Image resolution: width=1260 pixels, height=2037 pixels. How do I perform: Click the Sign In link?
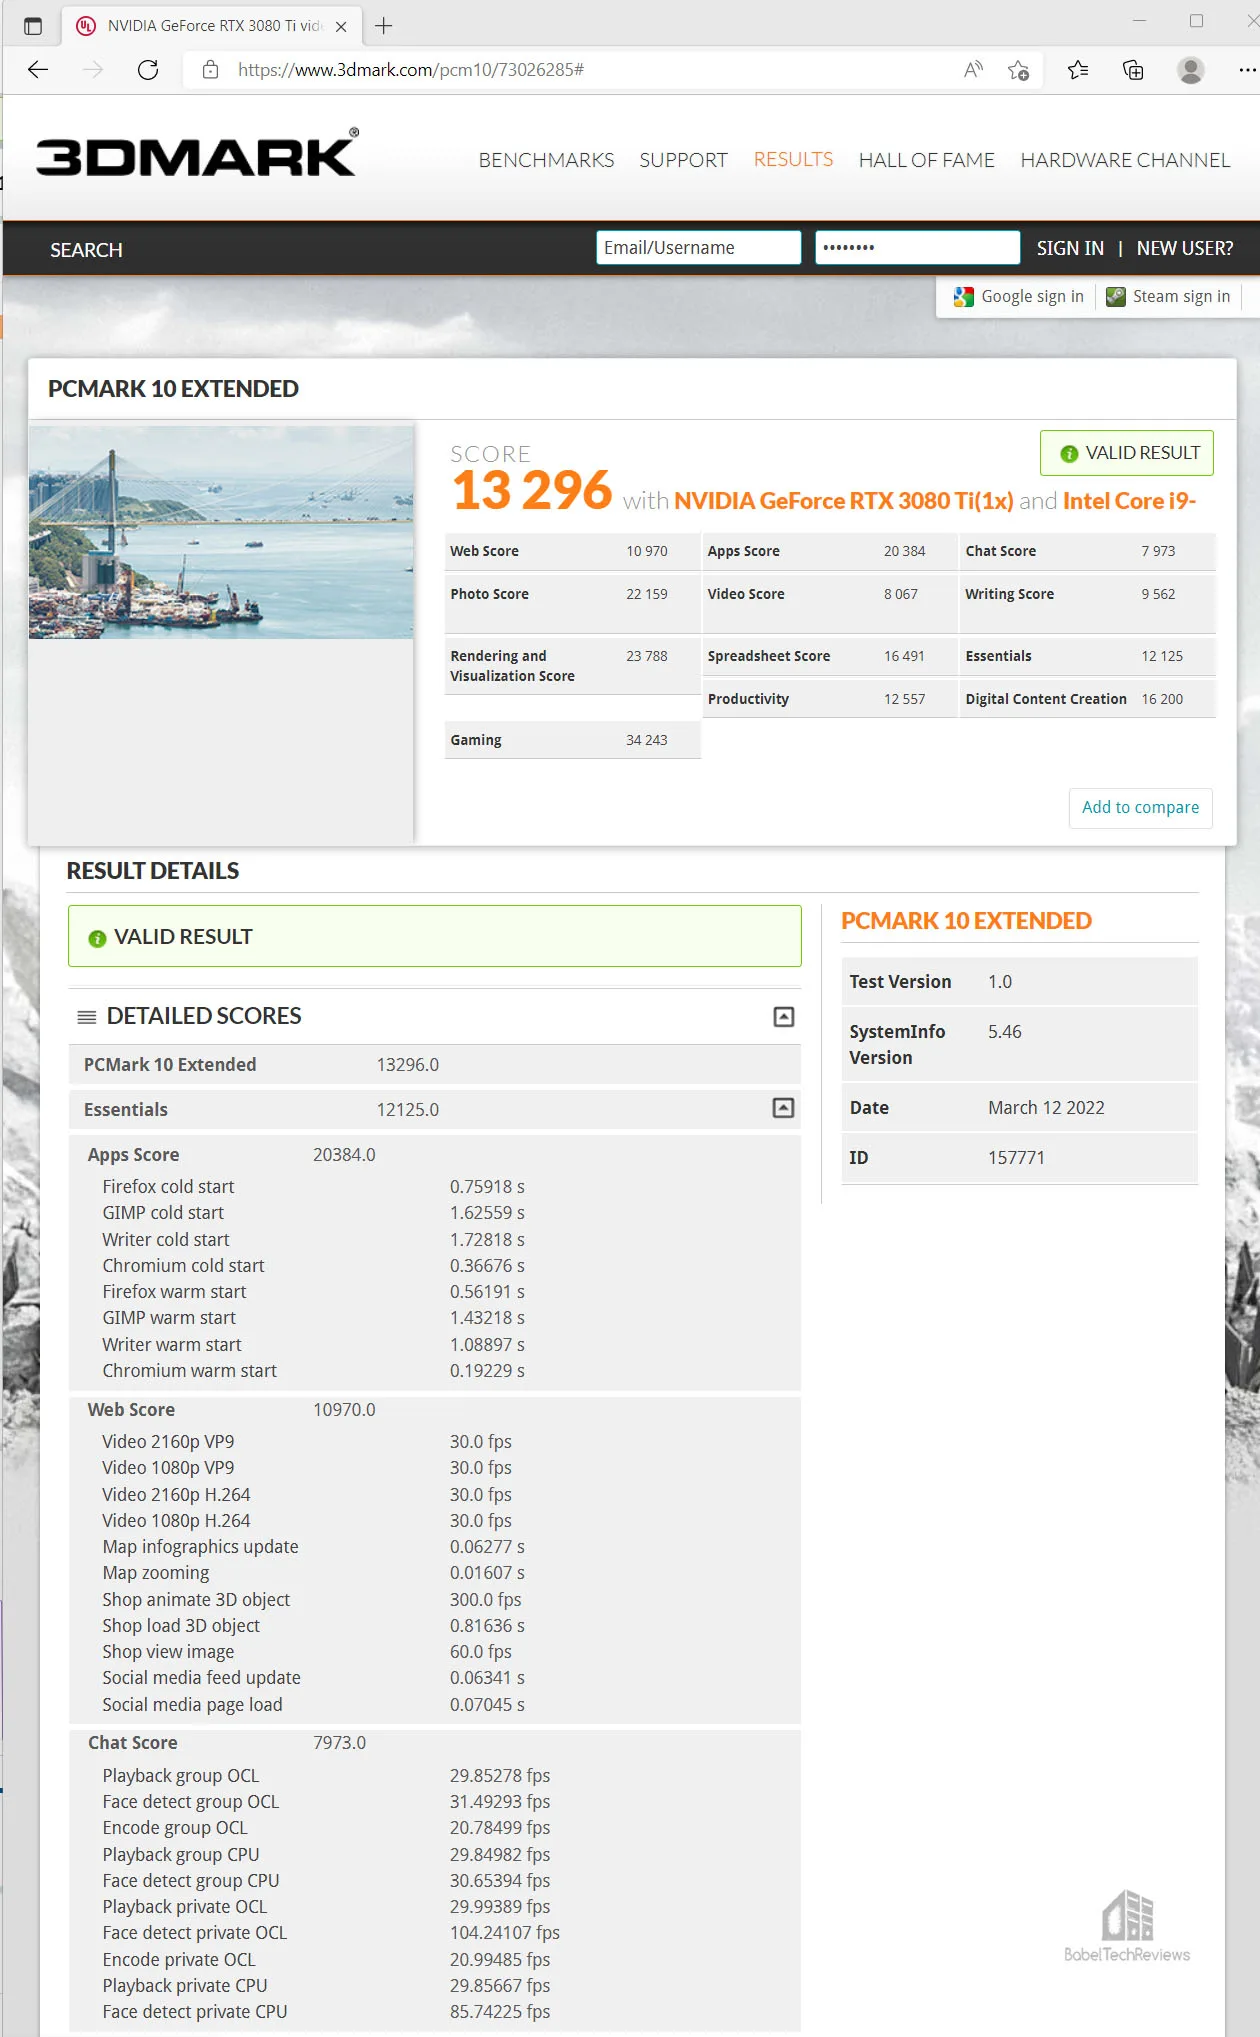point(1070,248)
